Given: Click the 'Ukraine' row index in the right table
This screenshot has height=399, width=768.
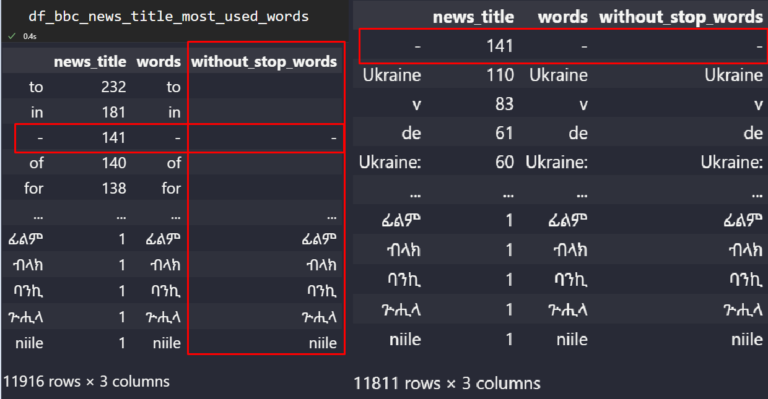Looking at the screenshot, I should click(x=392, y=75).
